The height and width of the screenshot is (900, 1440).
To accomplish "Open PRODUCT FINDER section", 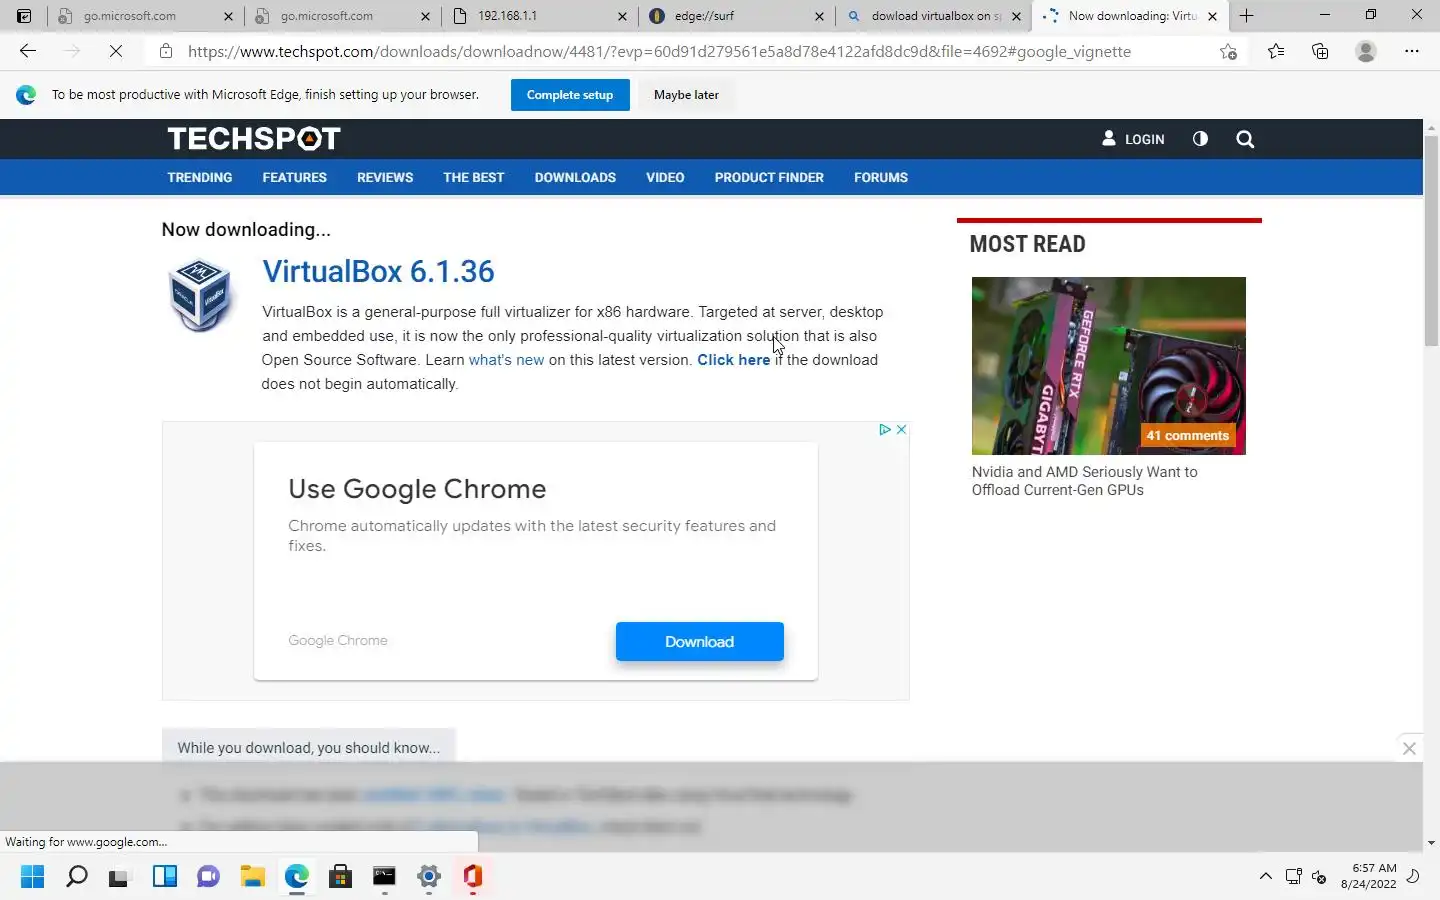I will (x=769, y=177).
